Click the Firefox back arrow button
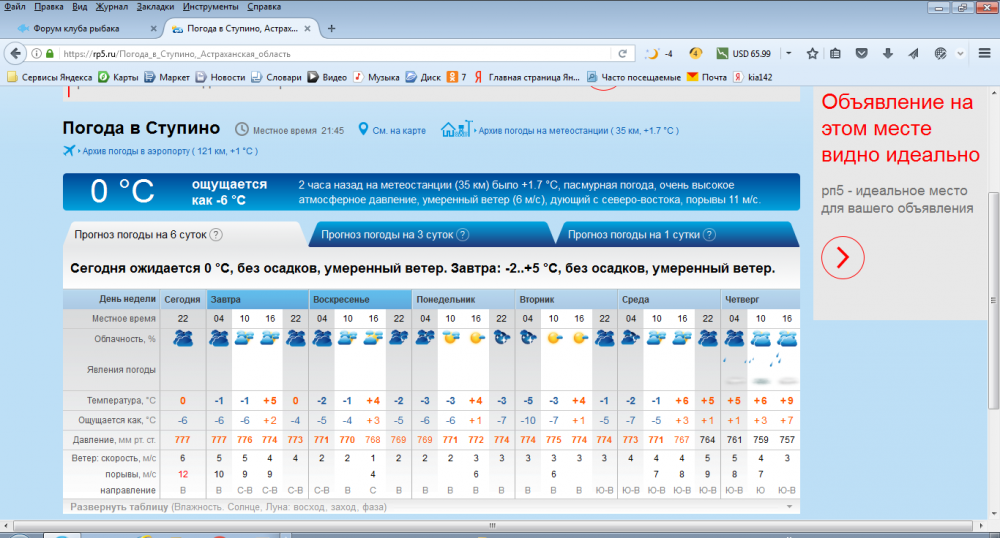This screenshot has height=538, width=1000. coord(16,53)
